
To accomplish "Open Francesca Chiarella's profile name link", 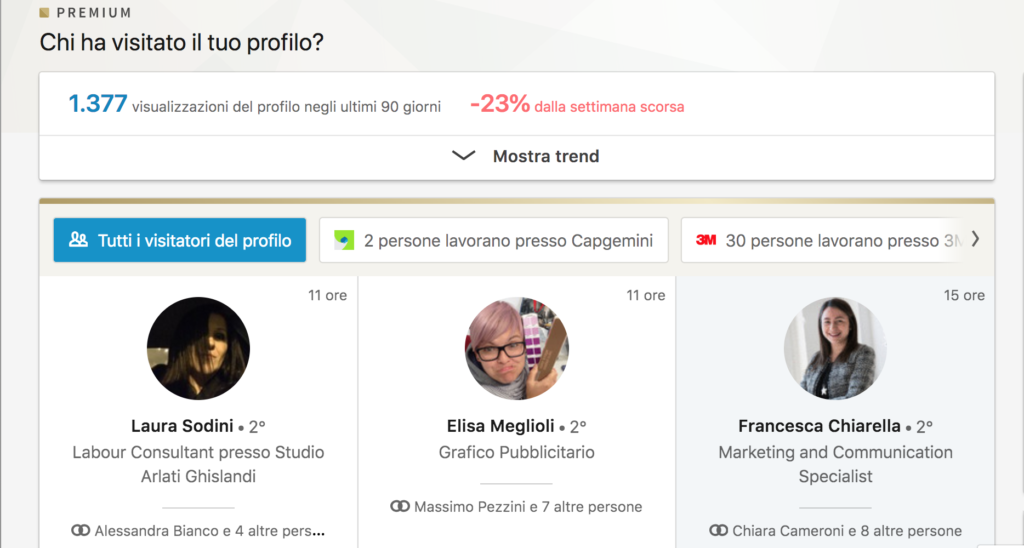I will pos(819,426).
